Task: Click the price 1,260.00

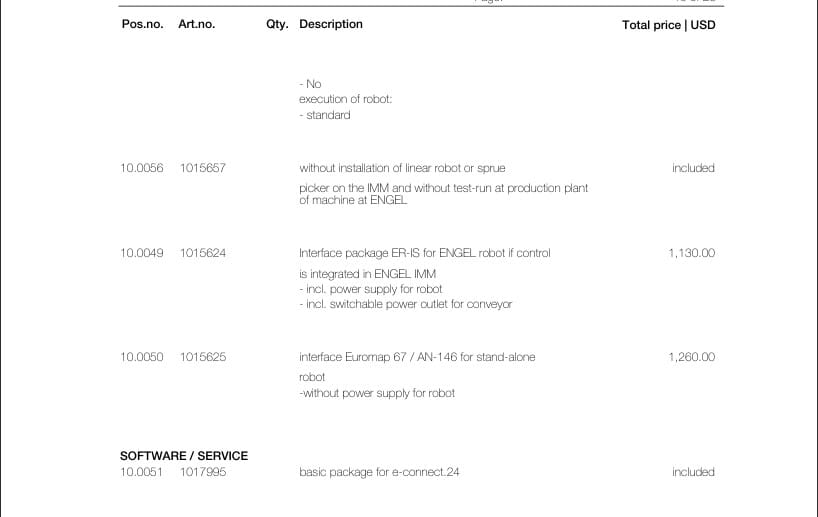Action: 692,357
